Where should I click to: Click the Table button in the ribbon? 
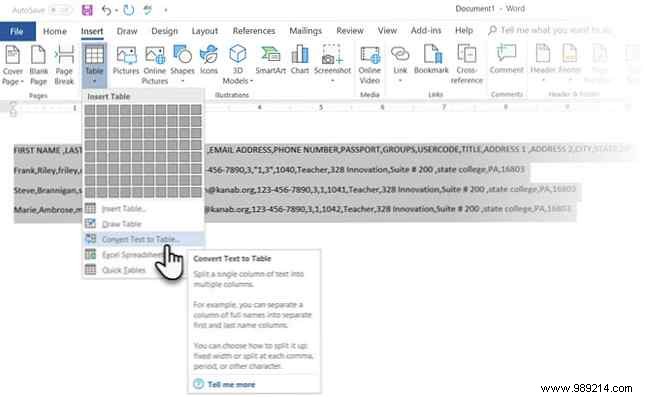point(94,65)
